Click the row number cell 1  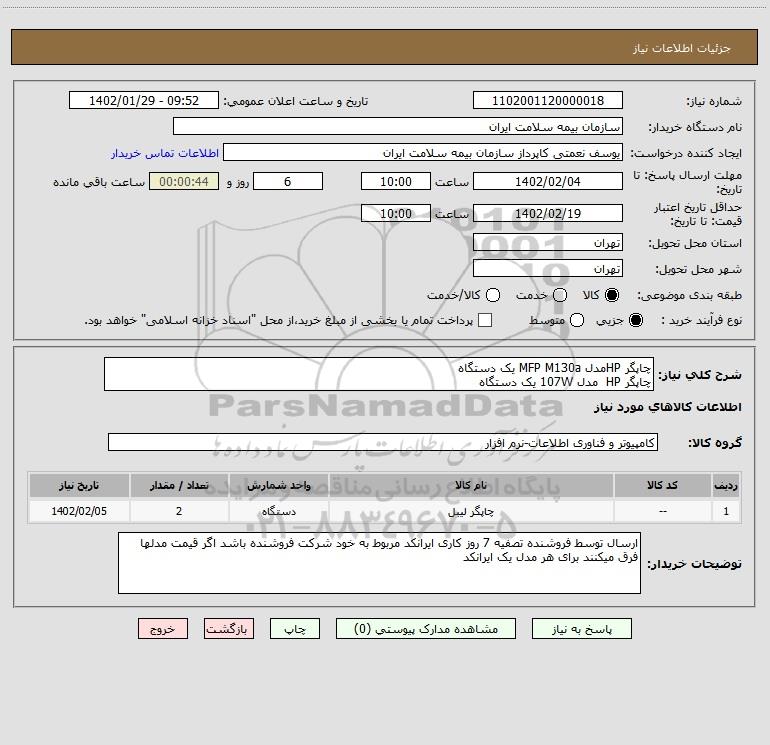pos(726,511)
